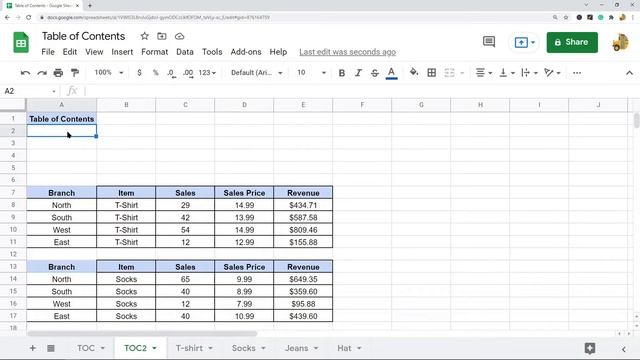Decrease decimal places
The image size is (640, 360).
(171, 73)
